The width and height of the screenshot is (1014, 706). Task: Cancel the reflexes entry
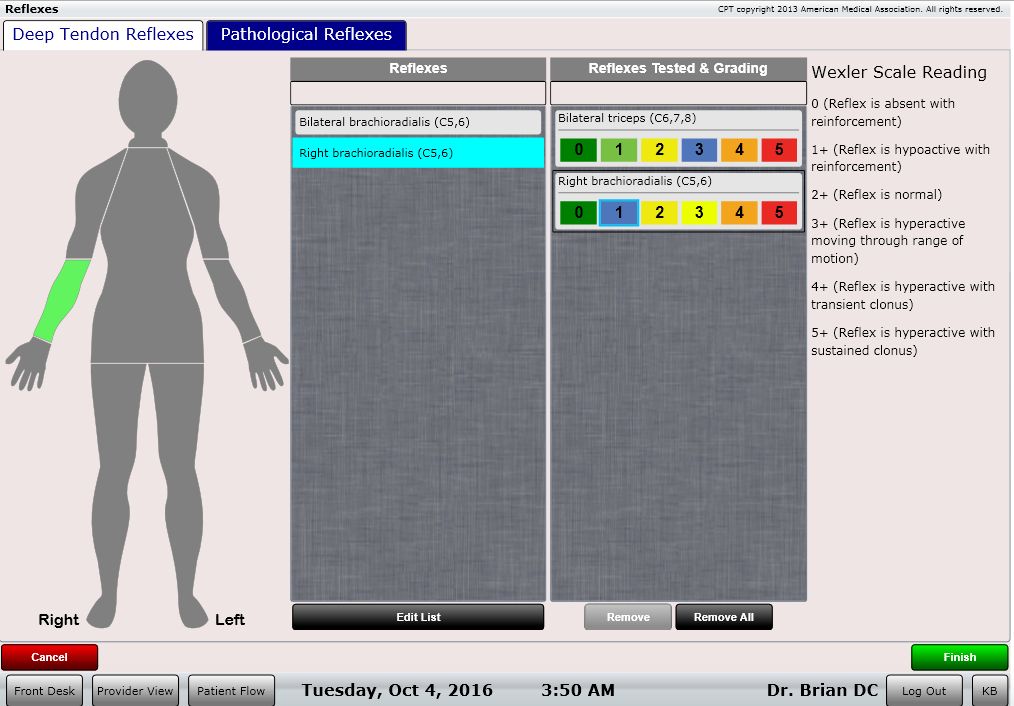(x=50, y=657)
